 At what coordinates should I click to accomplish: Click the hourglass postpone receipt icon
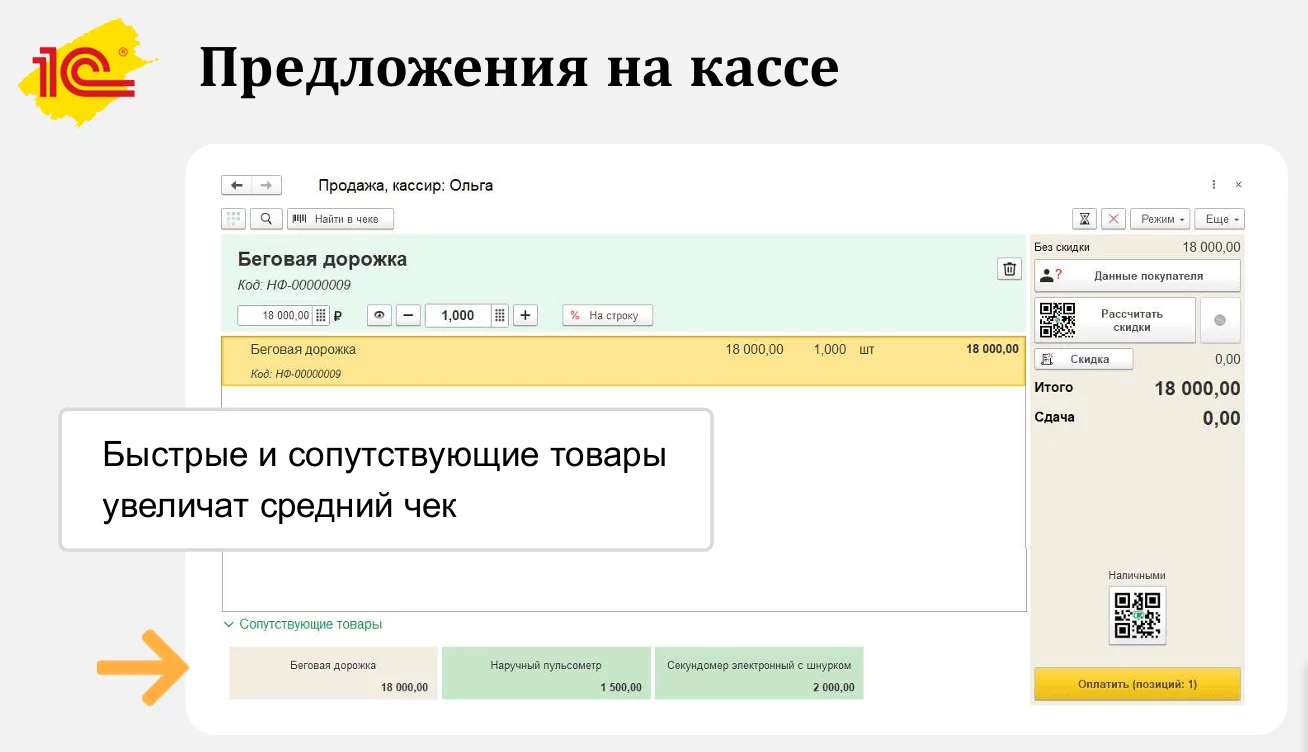(1084, 219)
